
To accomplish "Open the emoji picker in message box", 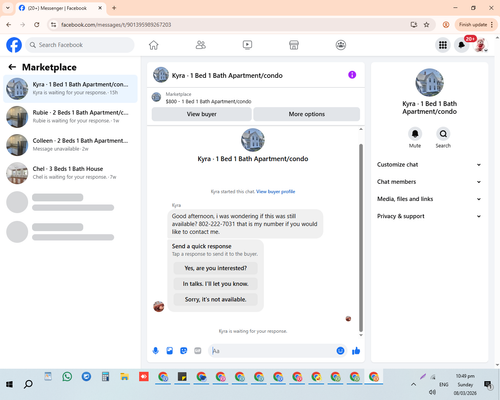I will pos(340,351).
